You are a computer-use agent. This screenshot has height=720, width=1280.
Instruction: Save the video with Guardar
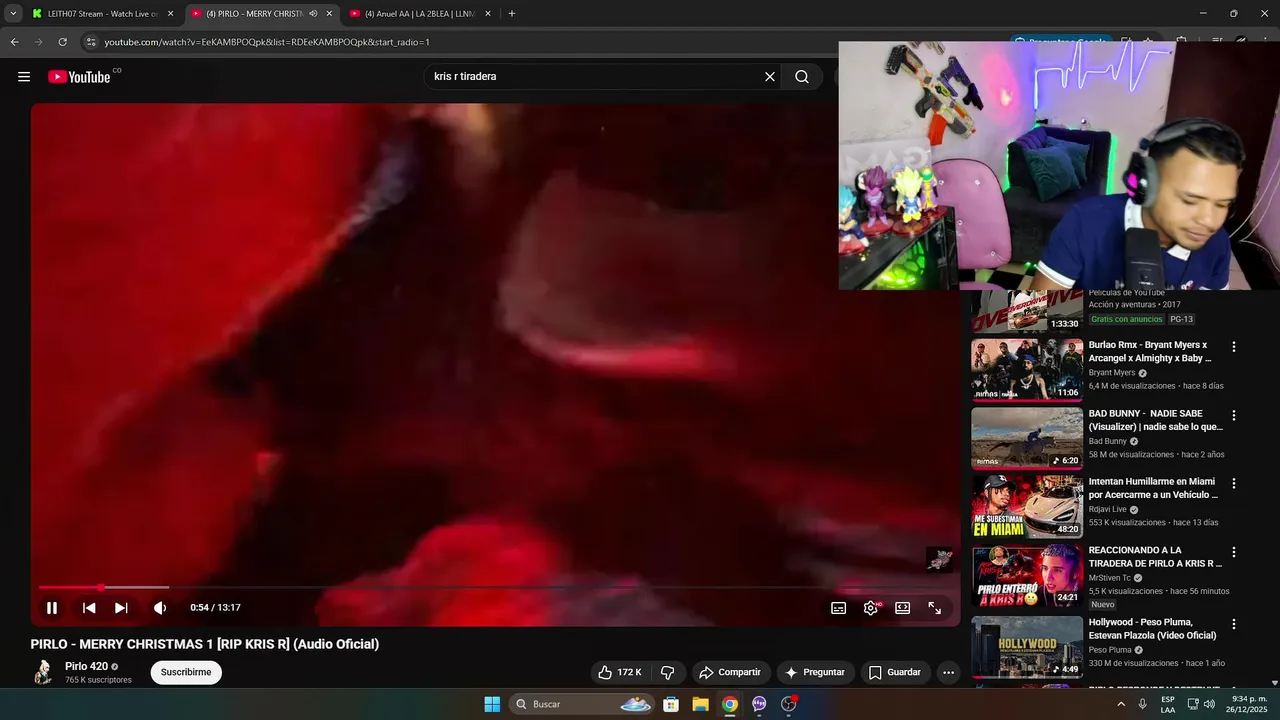coord(895,672)
